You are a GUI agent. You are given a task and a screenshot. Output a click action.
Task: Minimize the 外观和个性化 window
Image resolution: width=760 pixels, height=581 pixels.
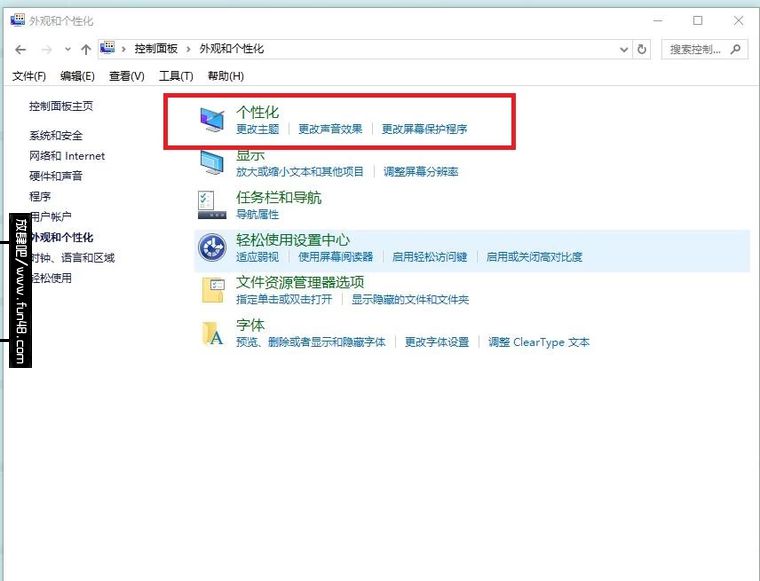point(658,21)
